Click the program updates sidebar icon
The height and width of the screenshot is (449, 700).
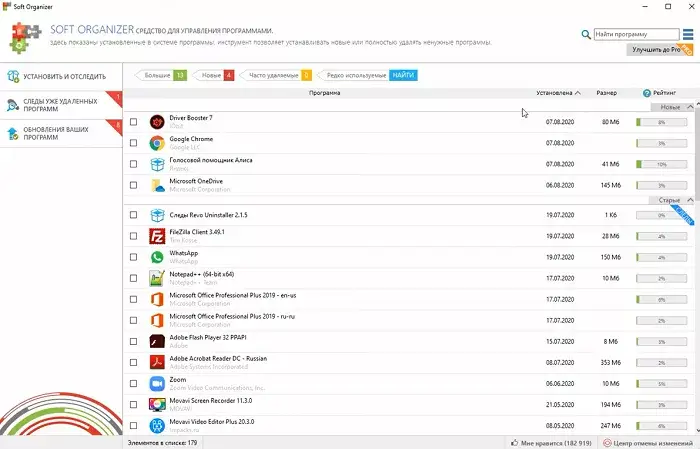click(x=13, y=133)
